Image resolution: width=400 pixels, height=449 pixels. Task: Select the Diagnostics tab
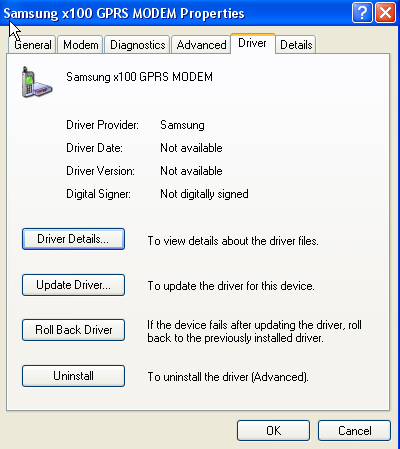137,45
